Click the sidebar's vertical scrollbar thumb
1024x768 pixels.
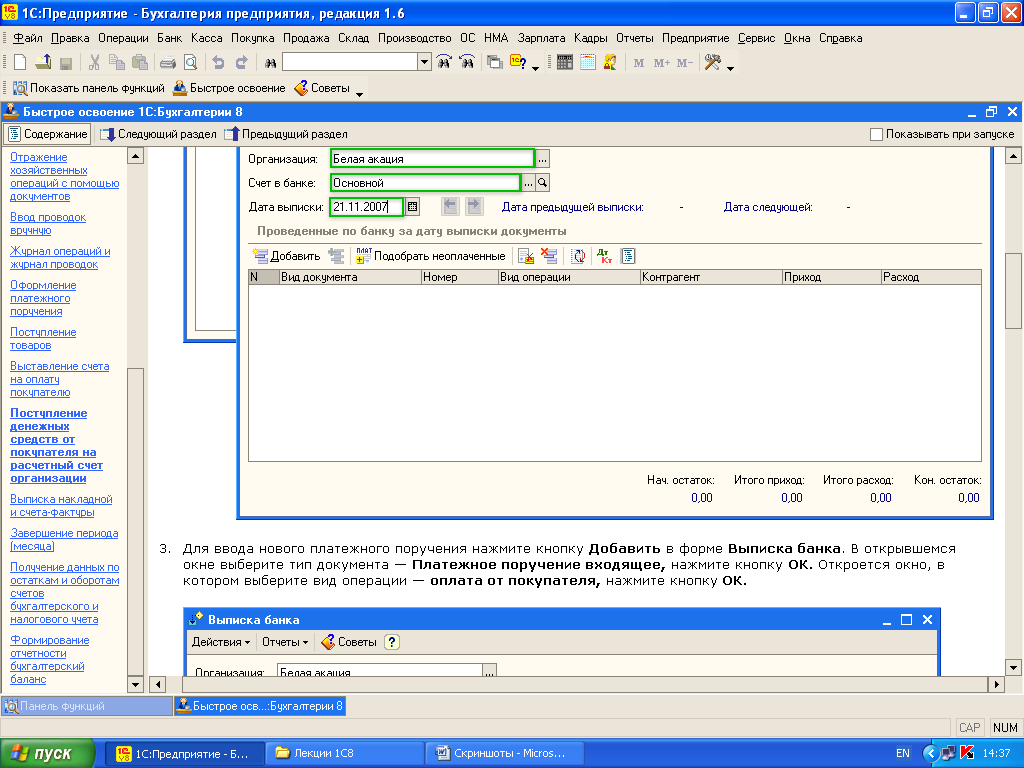click(135, 521)
